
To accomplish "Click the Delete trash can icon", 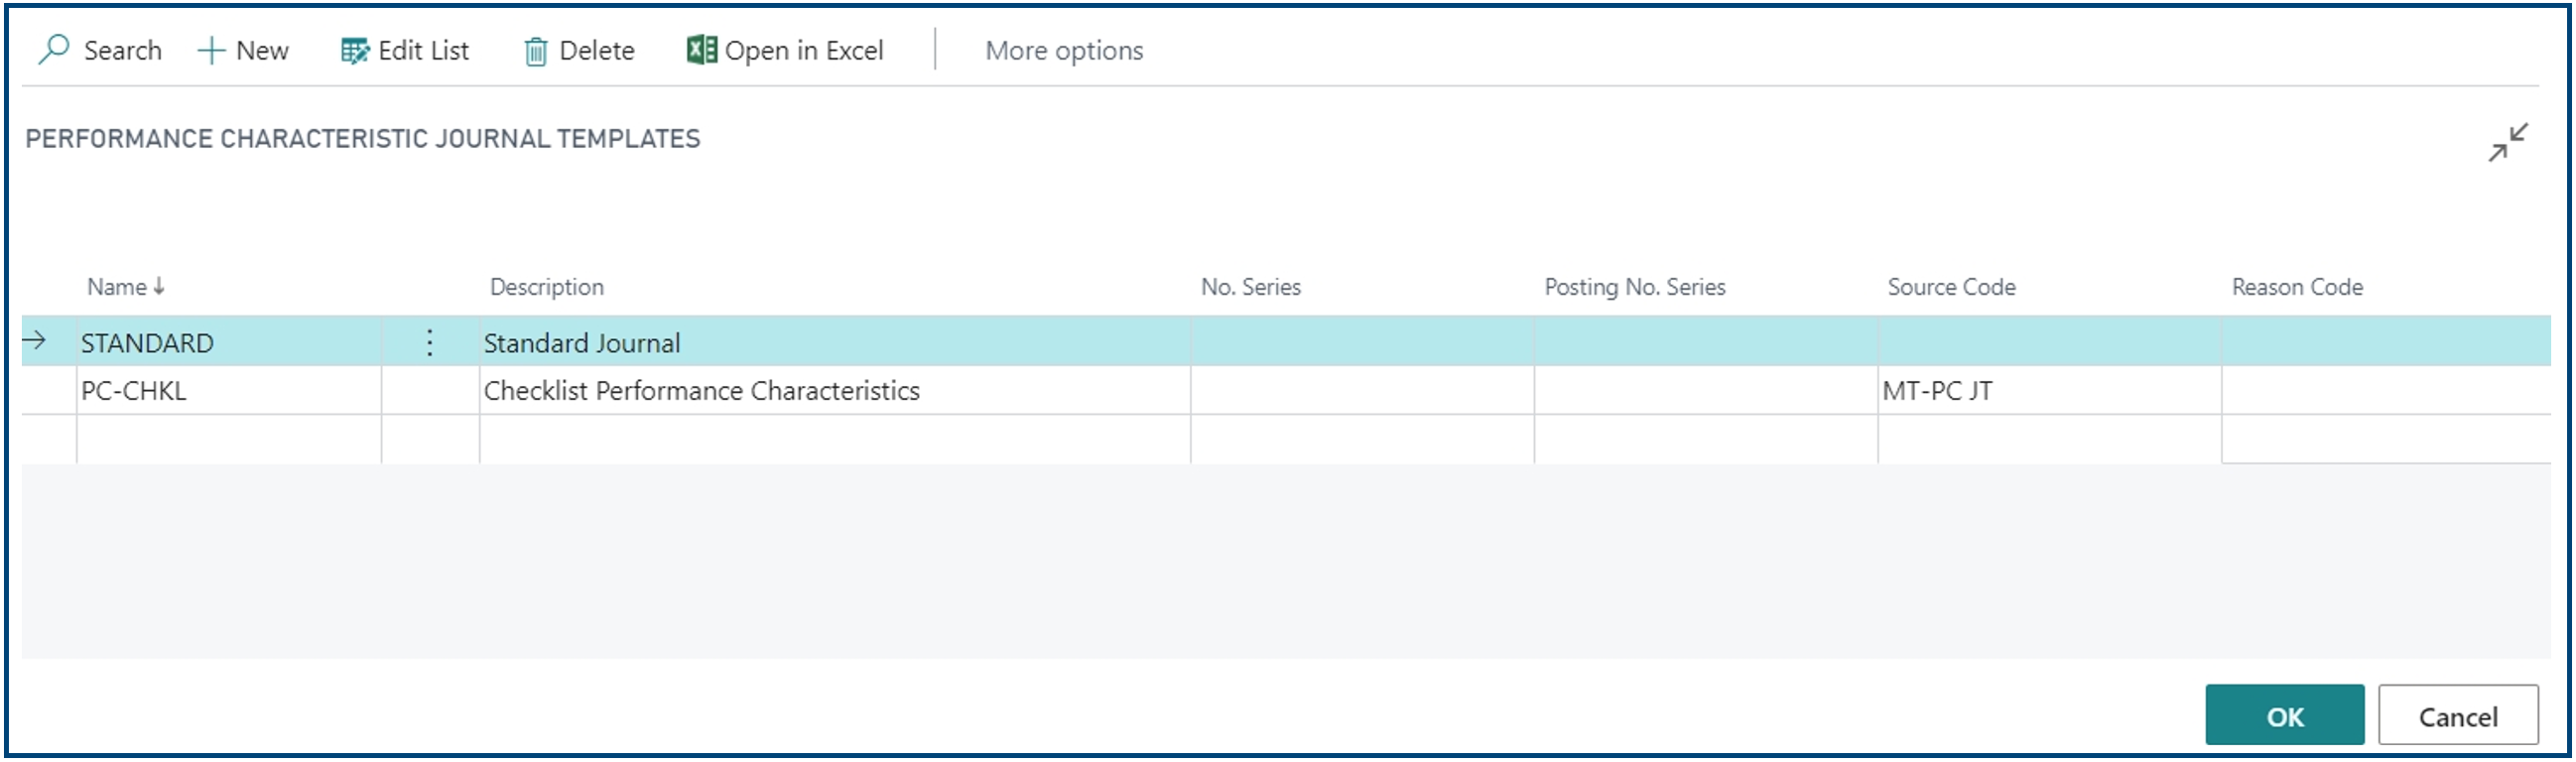I will pos(536,51).
